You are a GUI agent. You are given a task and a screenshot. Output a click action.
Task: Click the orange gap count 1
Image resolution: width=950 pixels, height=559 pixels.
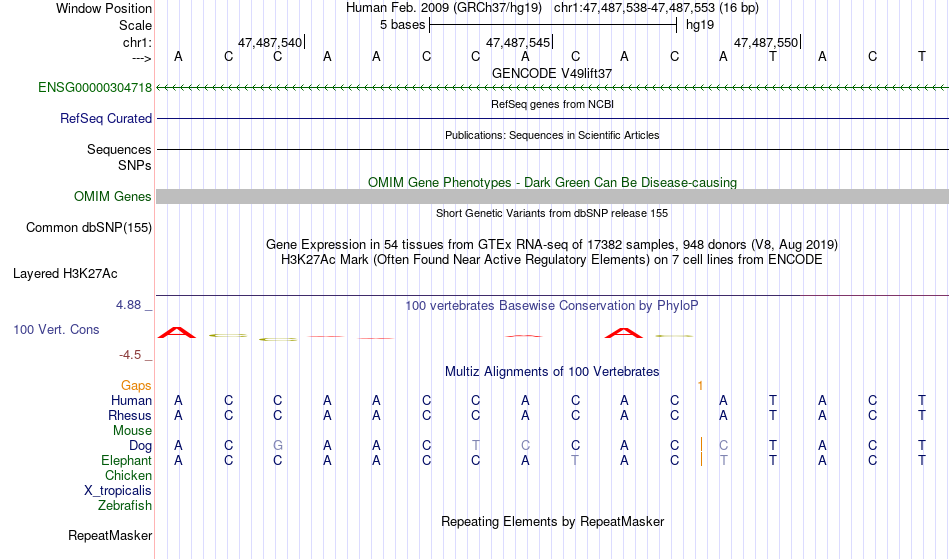click(700, 386)
